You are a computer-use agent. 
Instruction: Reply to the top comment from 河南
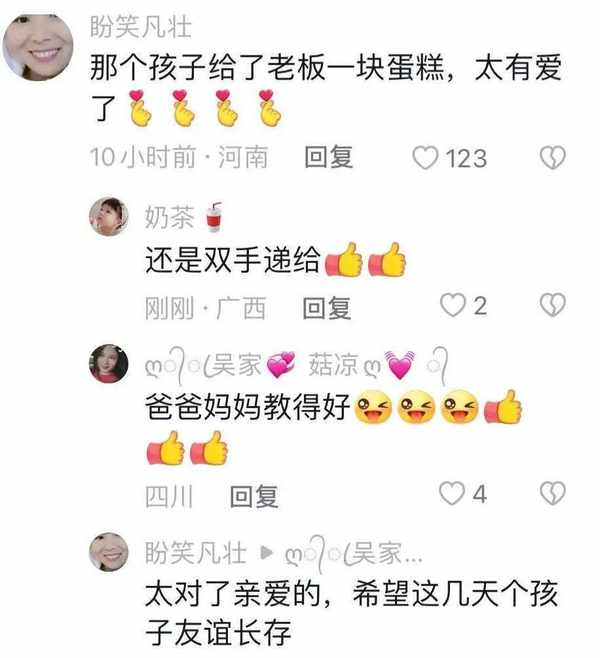(329, 157)
